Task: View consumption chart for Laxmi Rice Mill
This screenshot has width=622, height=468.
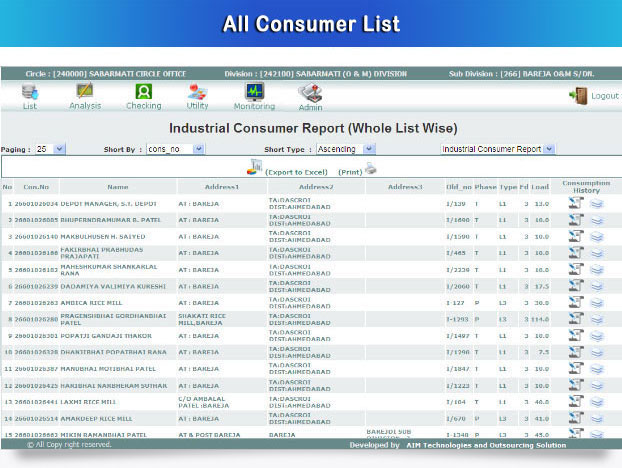Action: [x=575, y=402]
